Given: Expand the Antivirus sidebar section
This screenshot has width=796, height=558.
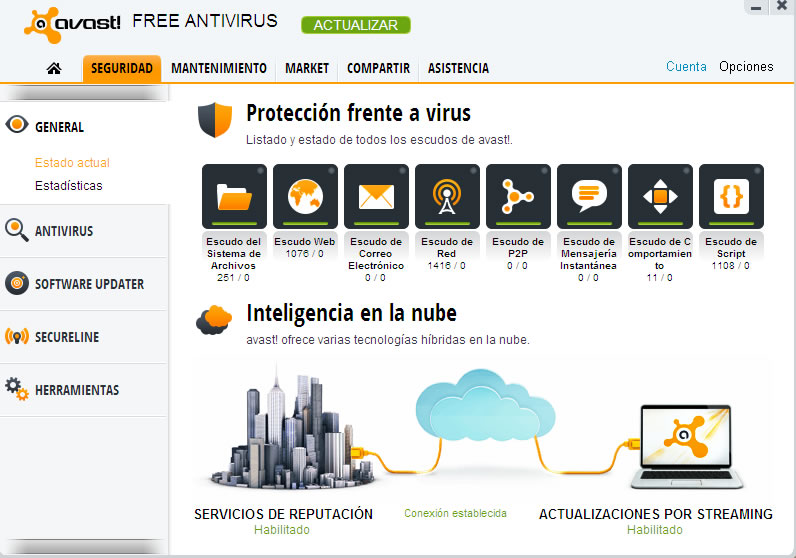Looking at the screenshot, I should point(64,231).
